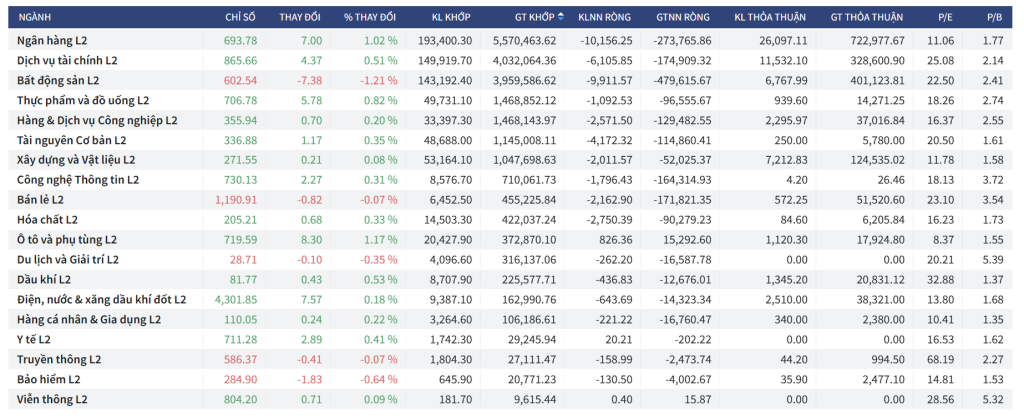This screenshot has width=1024, height=416.
Task: Sort by KL KHỚP column header
Action: (451, 18)
